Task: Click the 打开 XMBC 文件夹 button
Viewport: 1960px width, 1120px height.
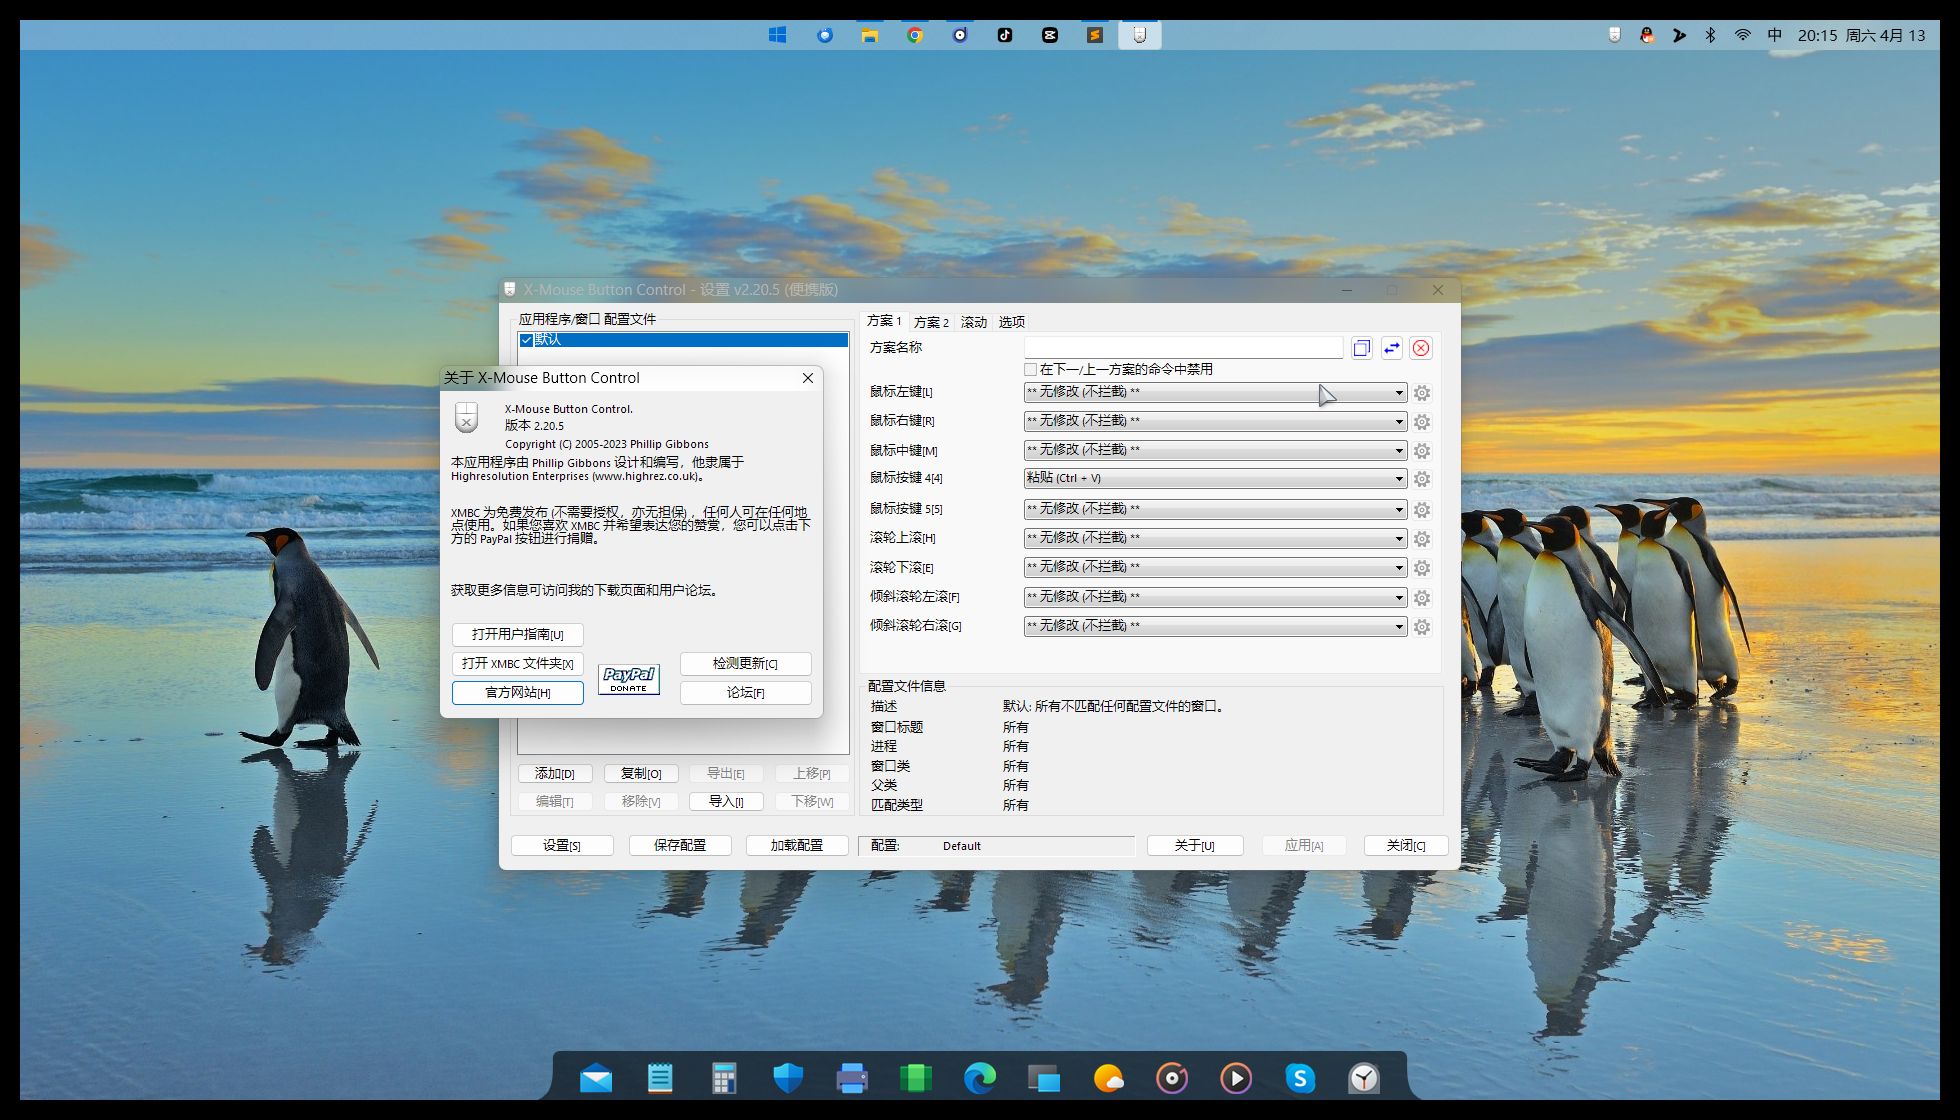Action: [518, 663]
